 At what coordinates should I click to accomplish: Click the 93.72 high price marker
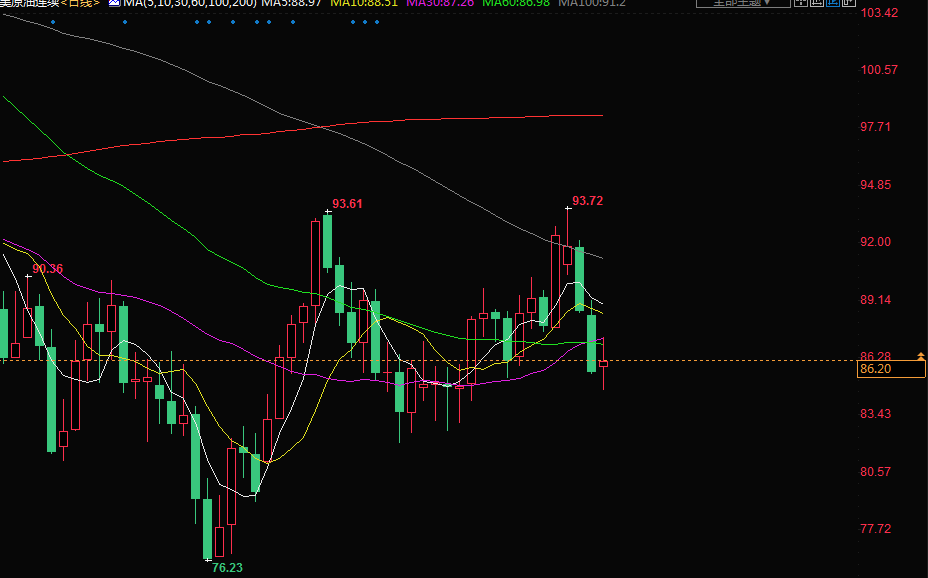tap(588, 201)
